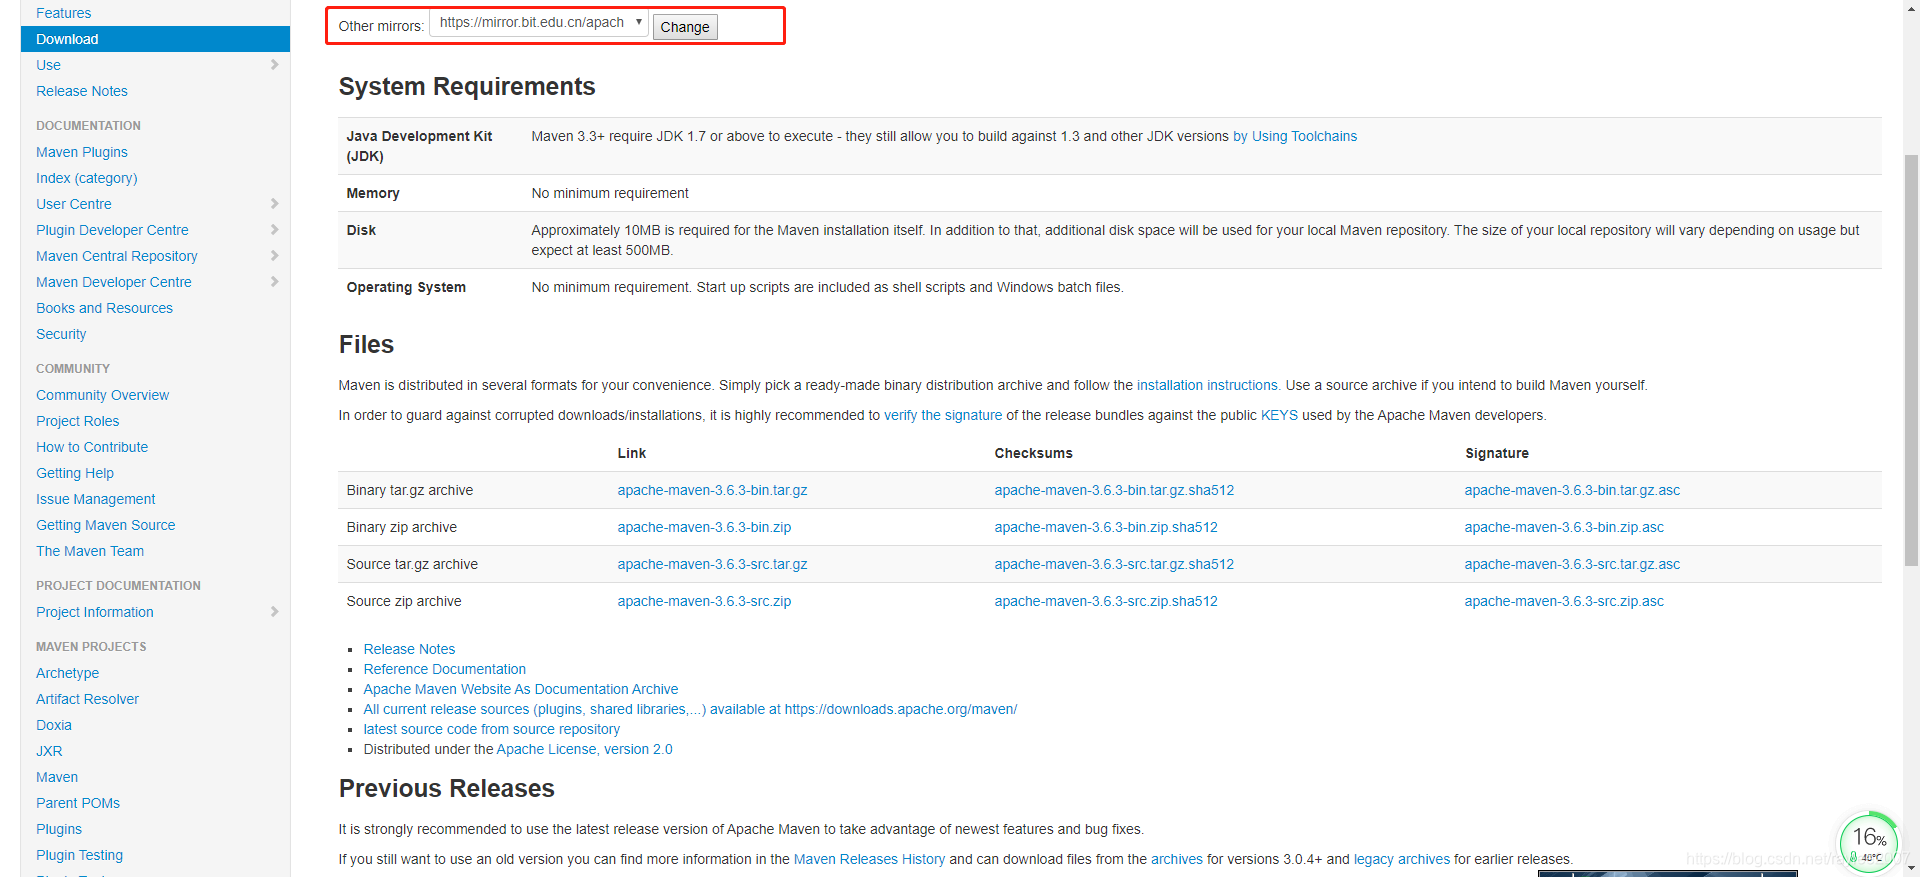Expand the Plugin Developer Centre chevron

click(274, 230)
